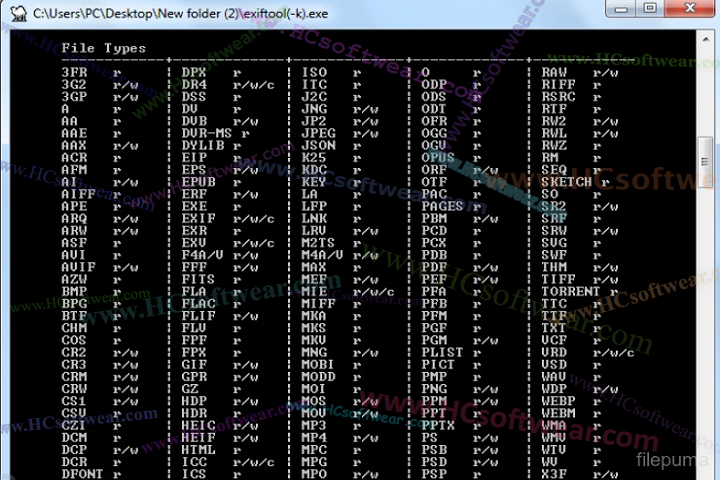Maximize the exiftool console window

point(649,9)
